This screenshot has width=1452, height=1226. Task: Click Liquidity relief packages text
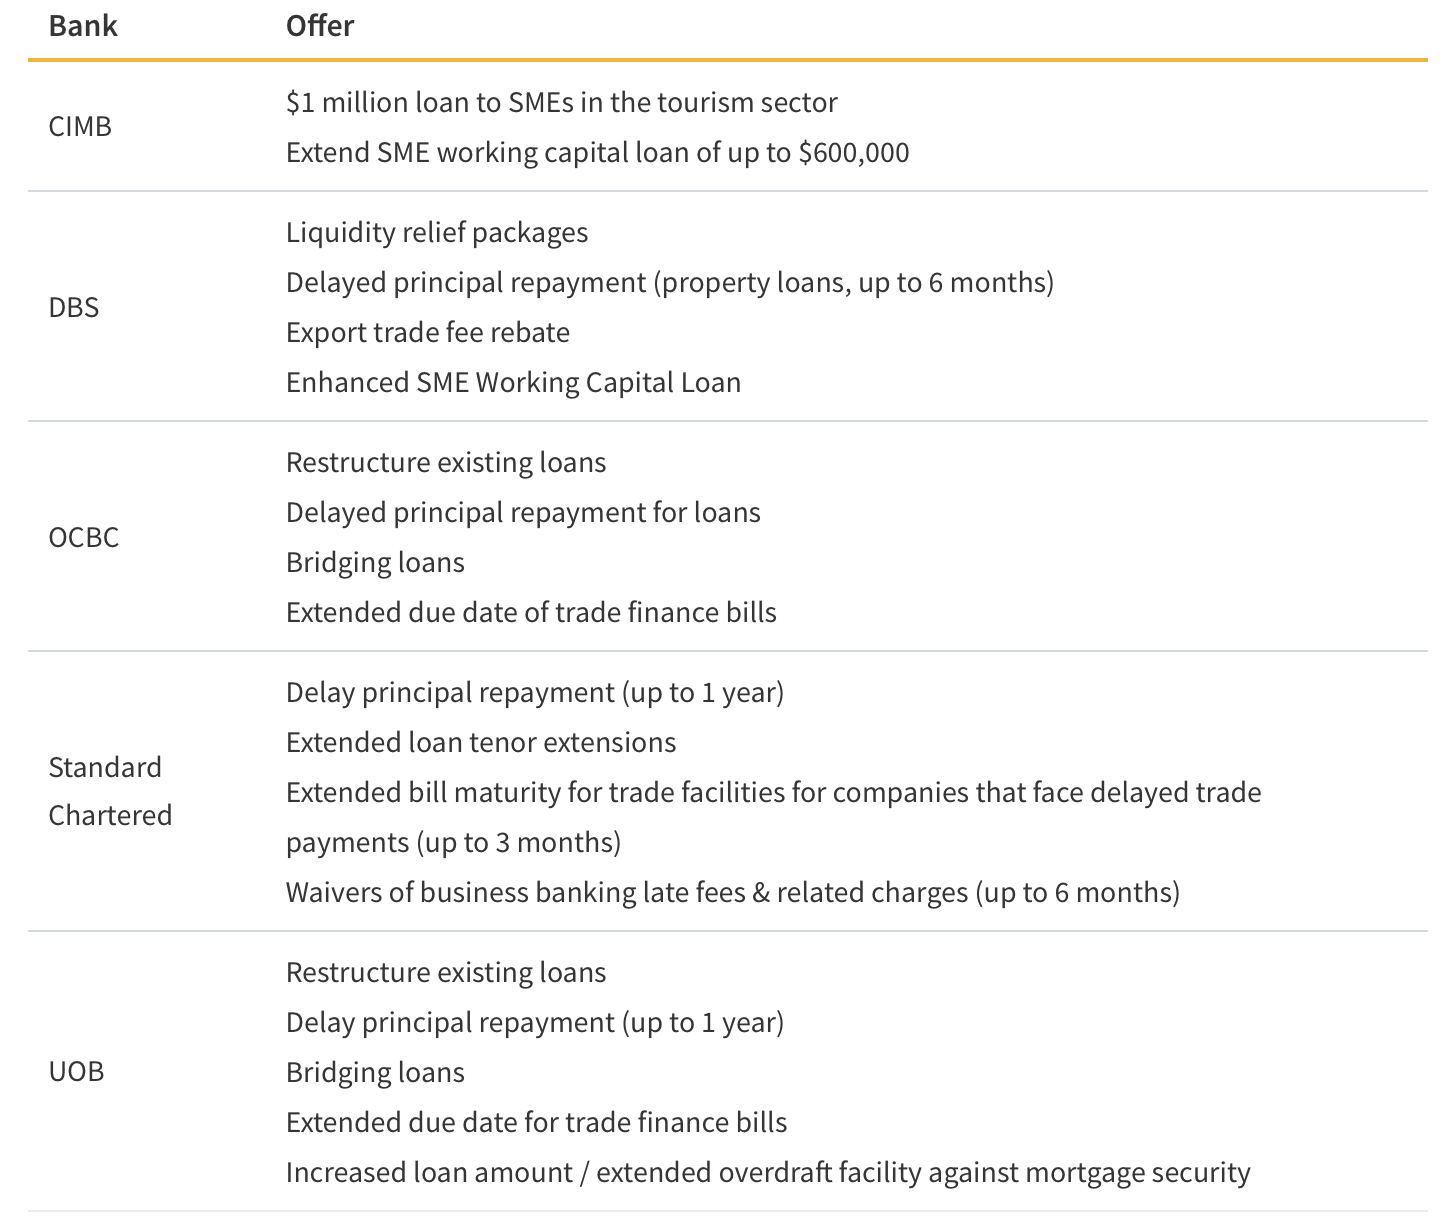(x=437, y=232)
